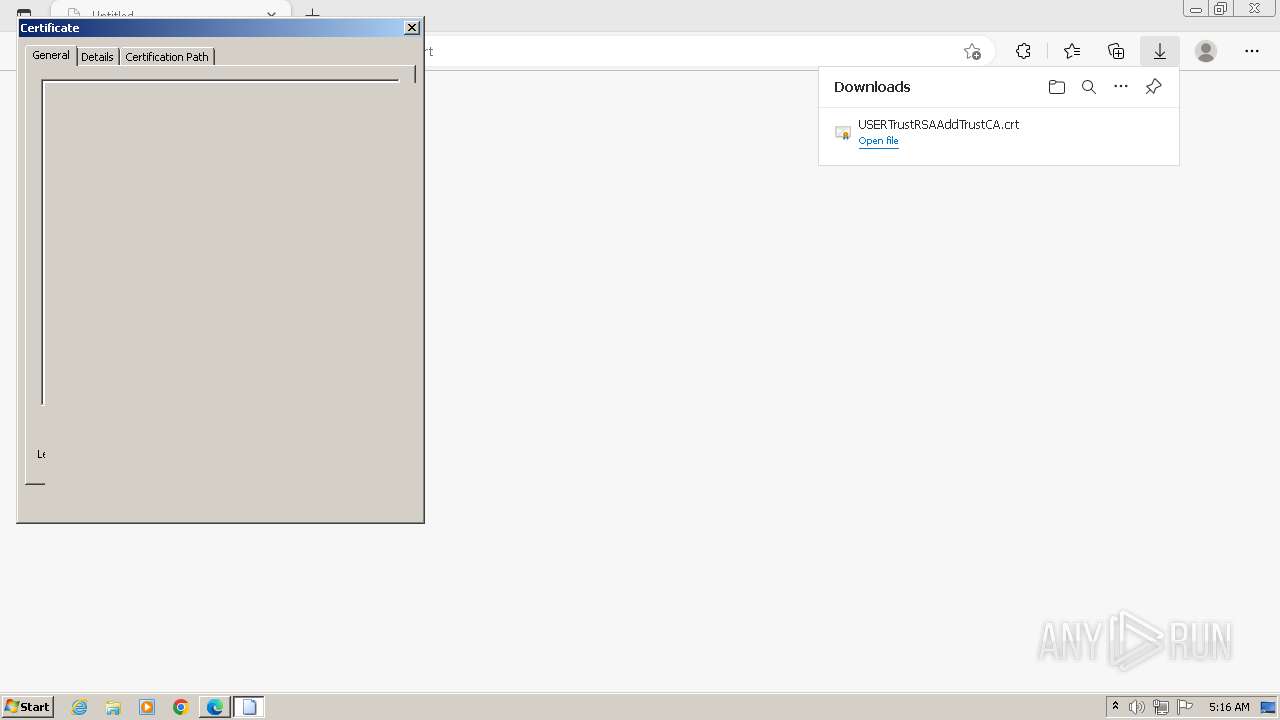Open browser Settings and more menu
The image size is (1280, 720).
[1252, 51]
